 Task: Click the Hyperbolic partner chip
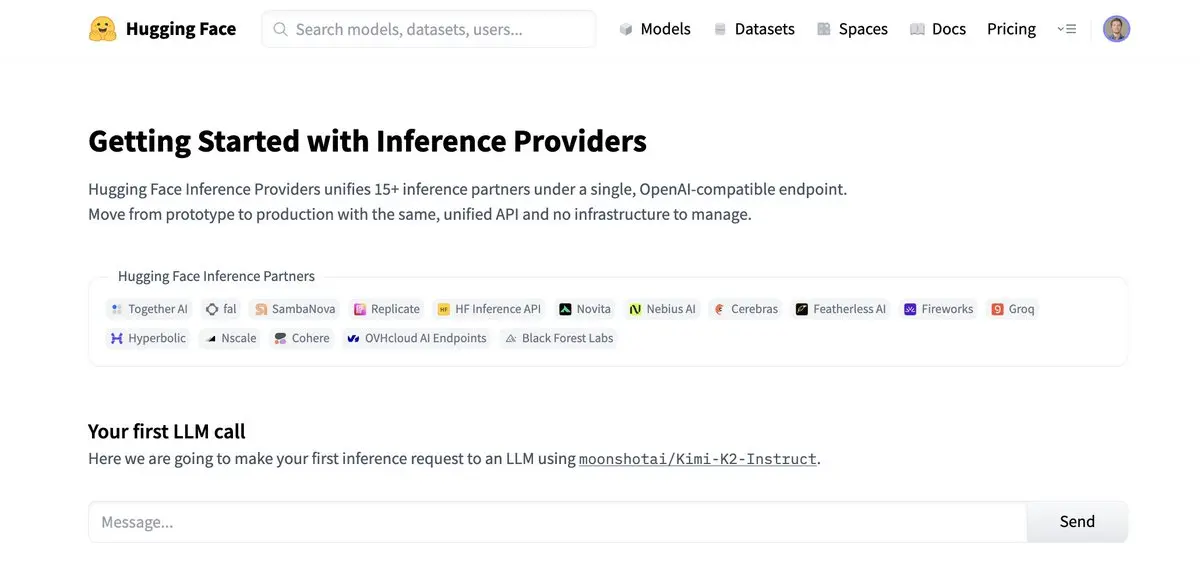tap(148, 338)
